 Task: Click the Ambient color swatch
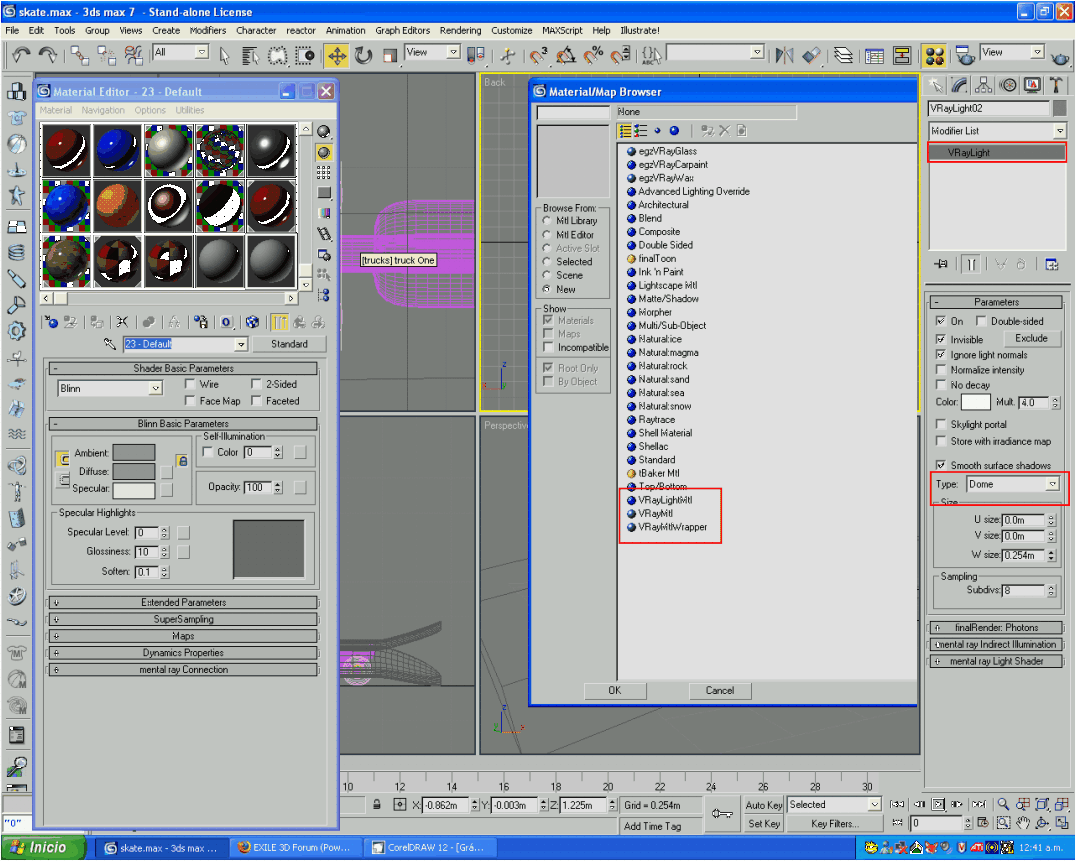(x=134, y=453)
